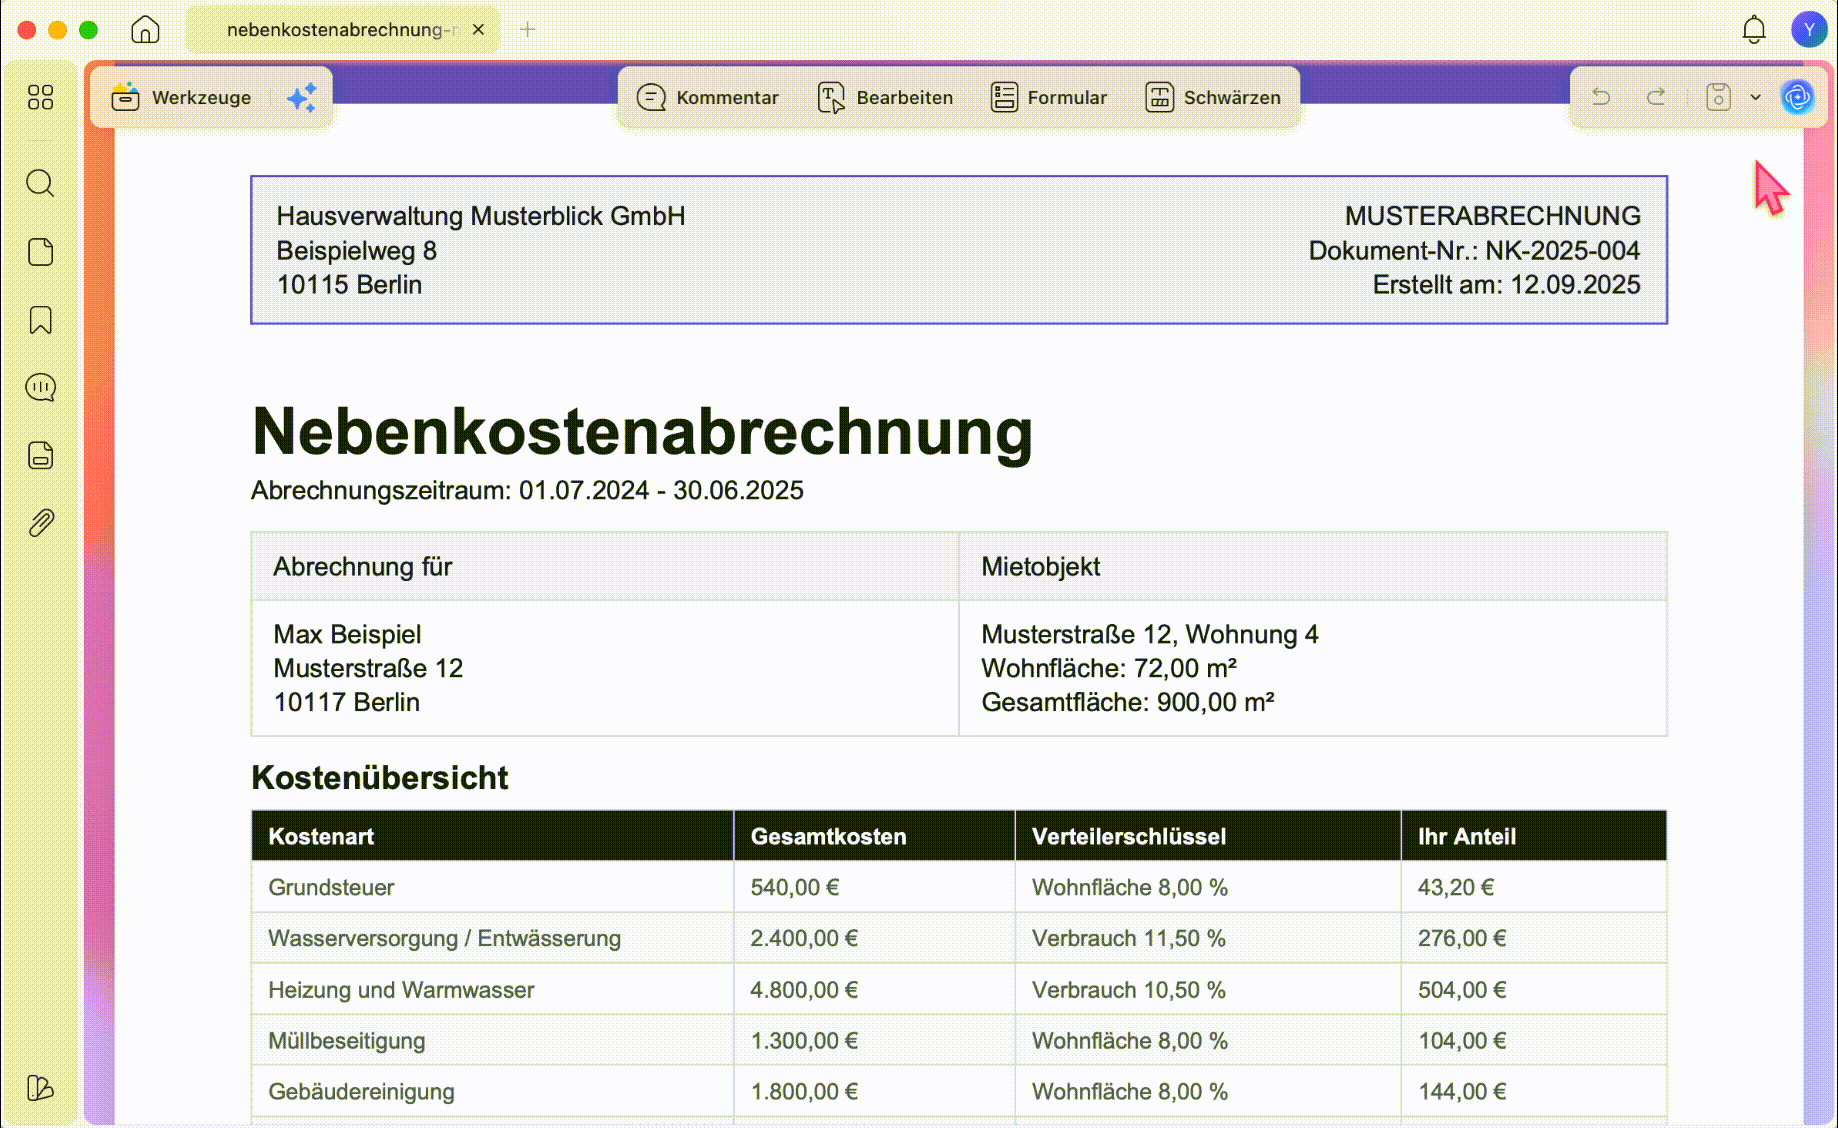
Task: Open the user profile avatar Y
Action: 1809,29
